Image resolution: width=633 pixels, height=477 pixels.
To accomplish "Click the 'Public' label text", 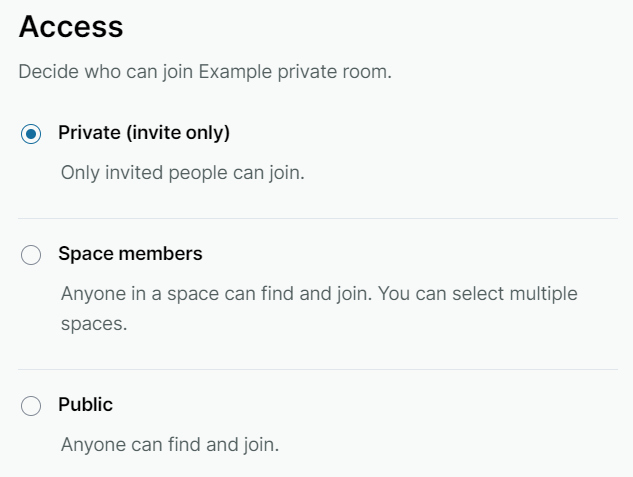I will 85,405.
